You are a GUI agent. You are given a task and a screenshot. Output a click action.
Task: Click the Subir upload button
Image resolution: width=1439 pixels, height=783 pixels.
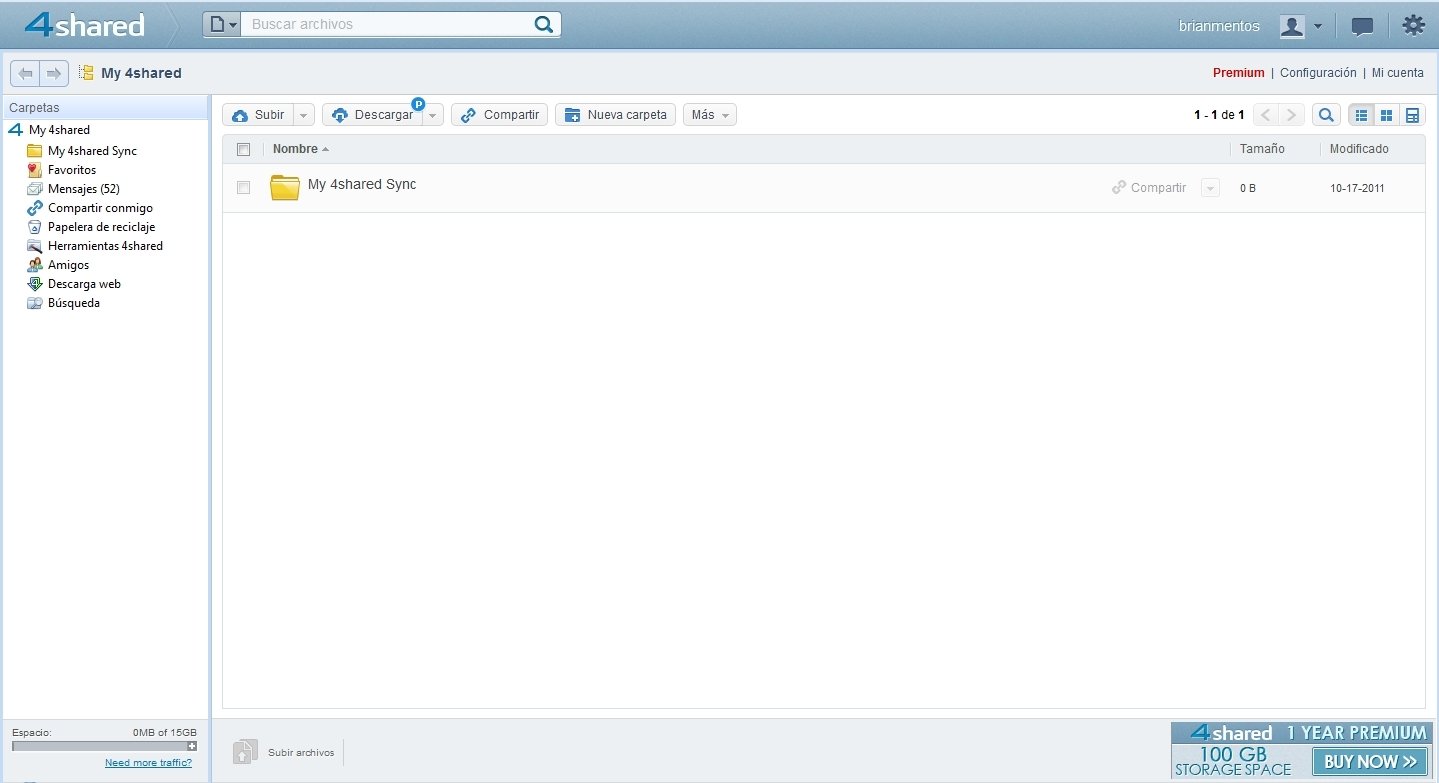(x=258, y=115)
